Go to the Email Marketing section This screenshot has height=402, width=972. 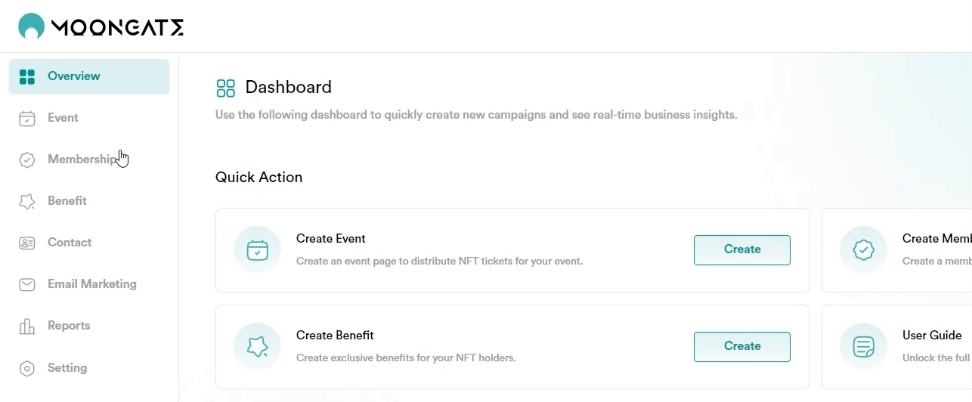91,284
